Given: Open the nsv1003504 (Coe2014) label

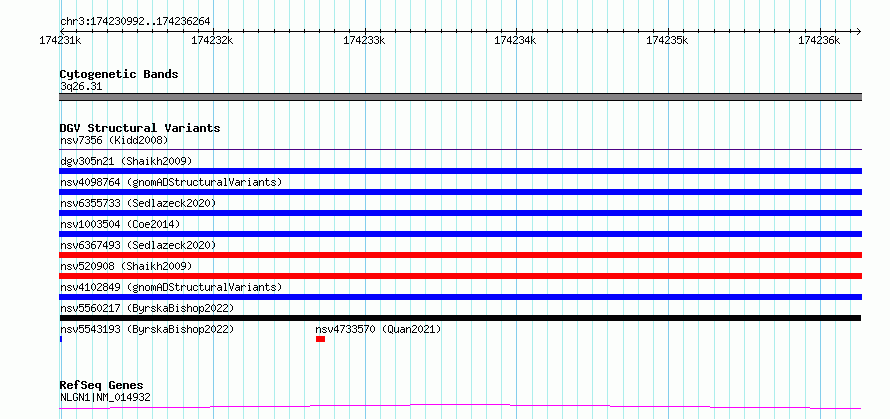Looking at the screenshot, I should 120,224.
